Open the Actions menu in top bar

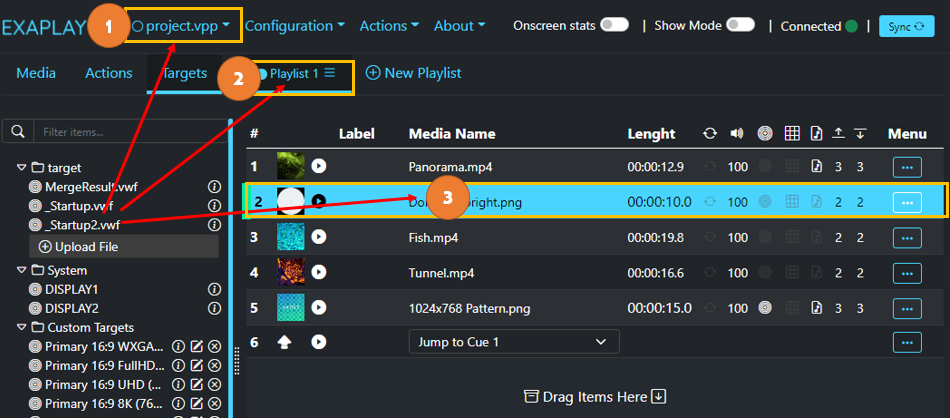pos(391,26)
